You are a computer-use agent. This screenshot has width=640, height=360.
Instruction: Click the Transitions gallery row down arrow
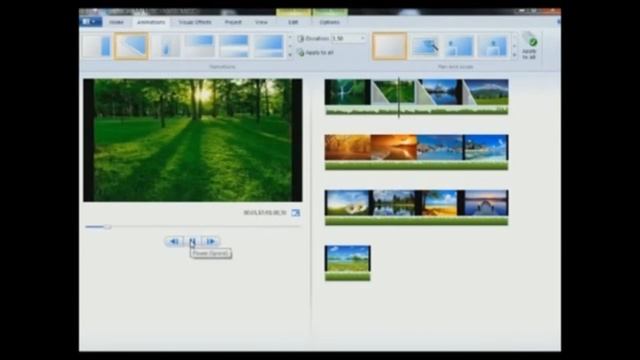point(290,46)
